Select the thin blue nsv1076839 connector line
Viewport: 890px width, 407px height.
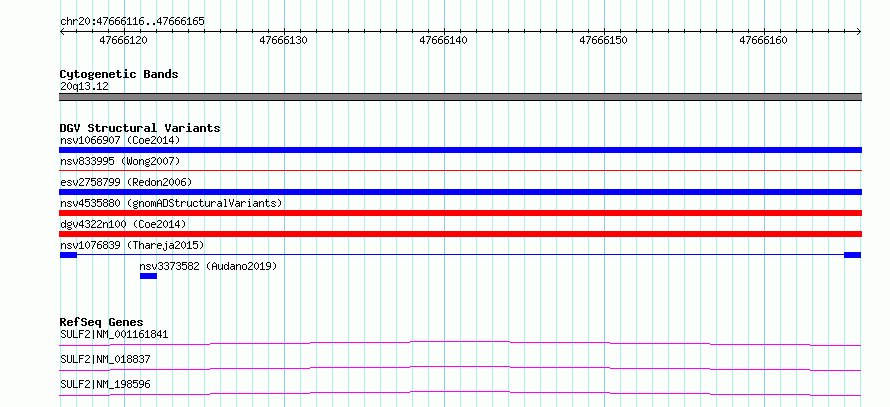click(x=460, y=255)
